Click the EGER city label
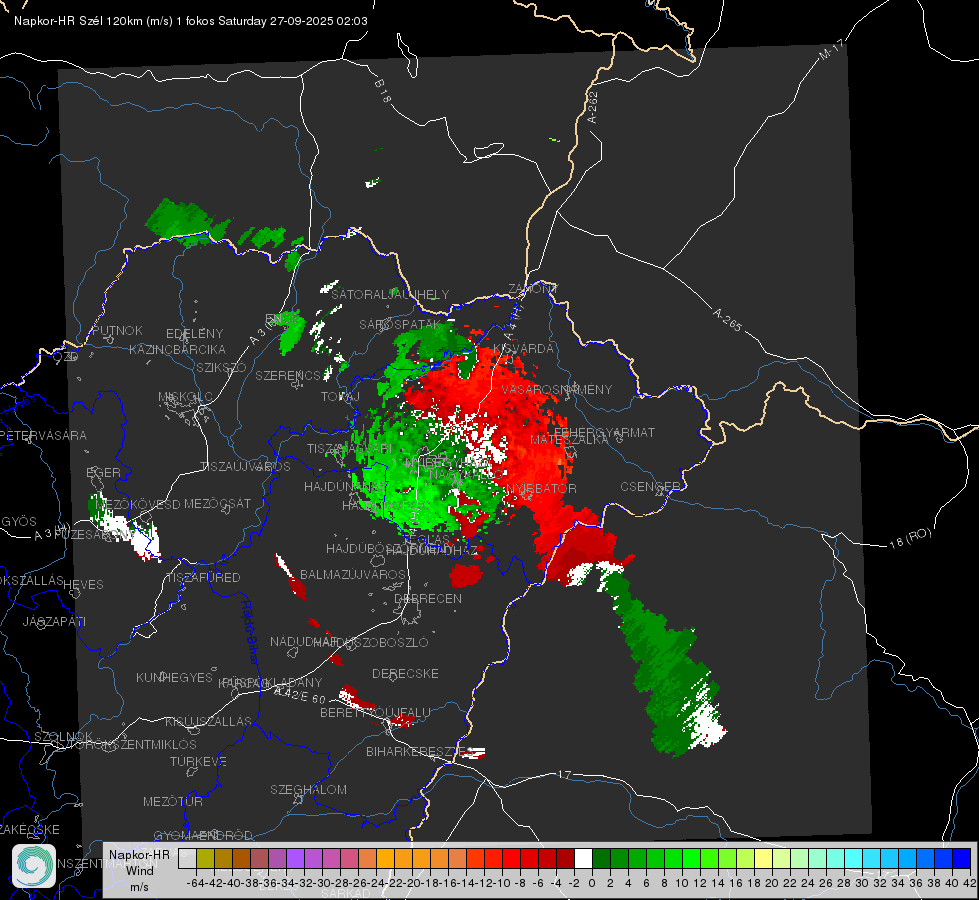 coord(104,472)
